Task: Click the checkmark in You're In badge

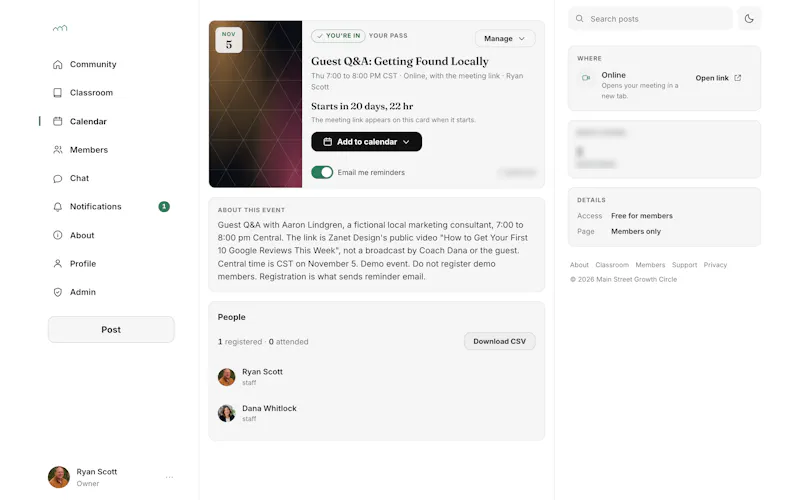Action: [x=319, y=36]
